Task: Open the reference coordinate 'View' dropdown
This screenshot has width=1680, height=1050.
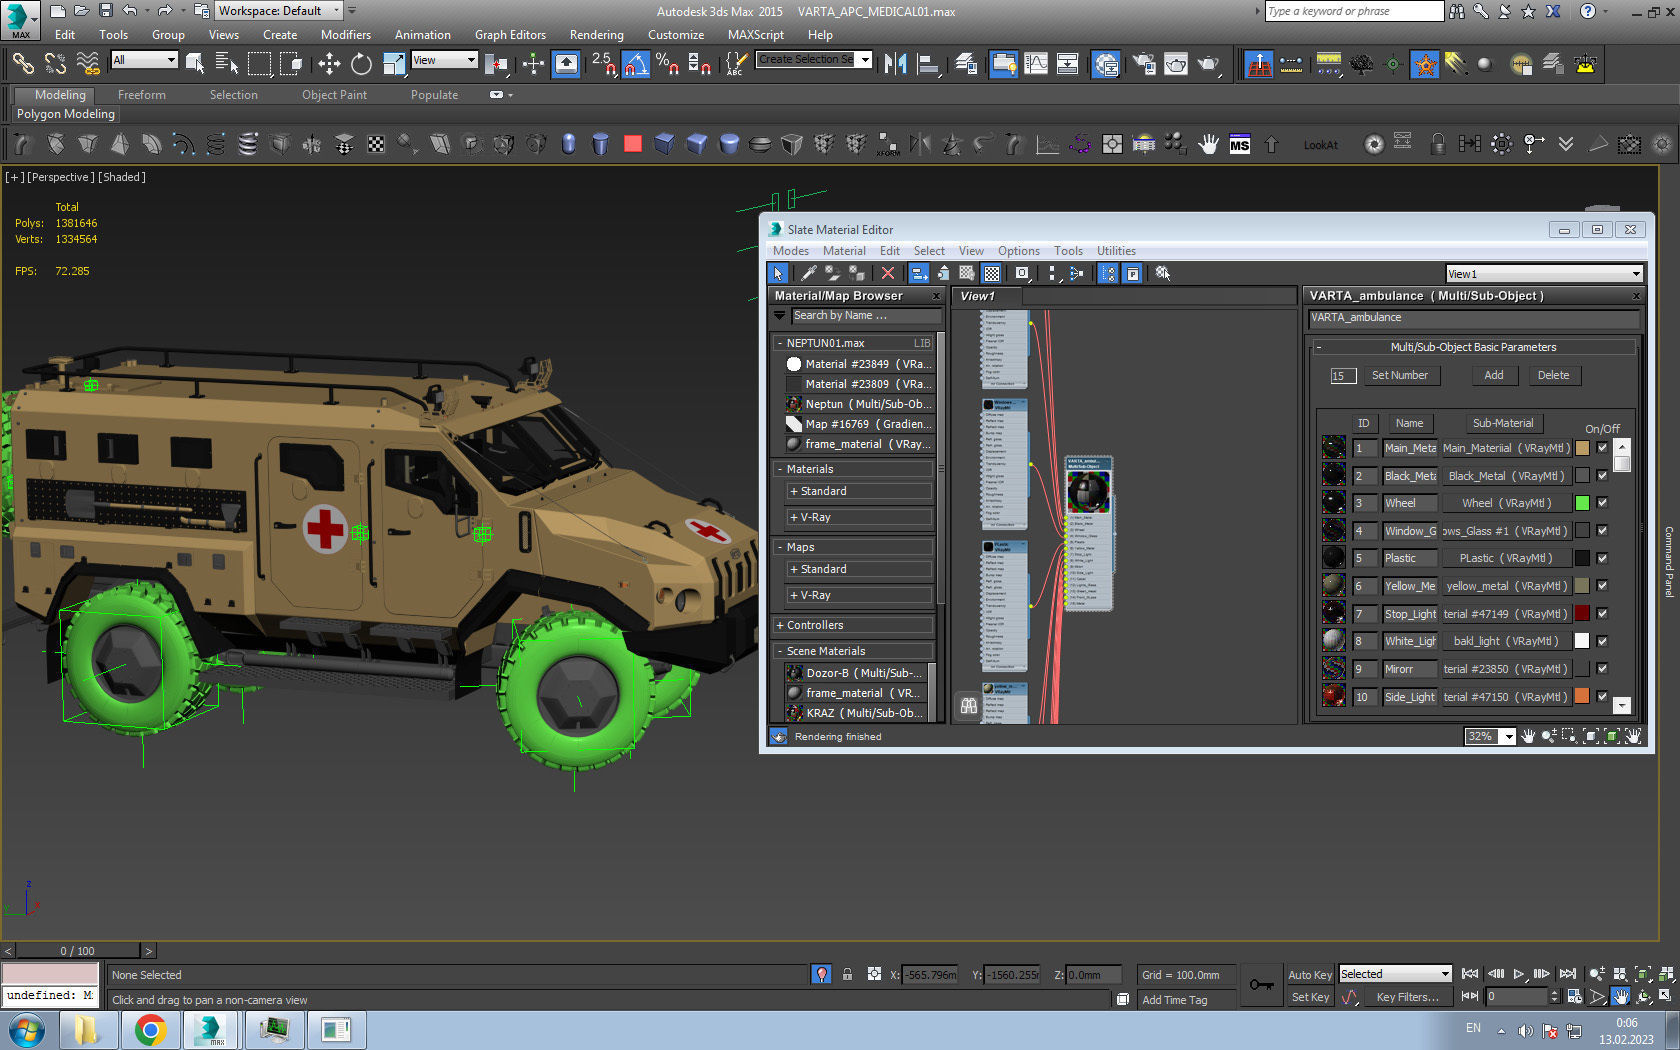Action: click(445, 60)
